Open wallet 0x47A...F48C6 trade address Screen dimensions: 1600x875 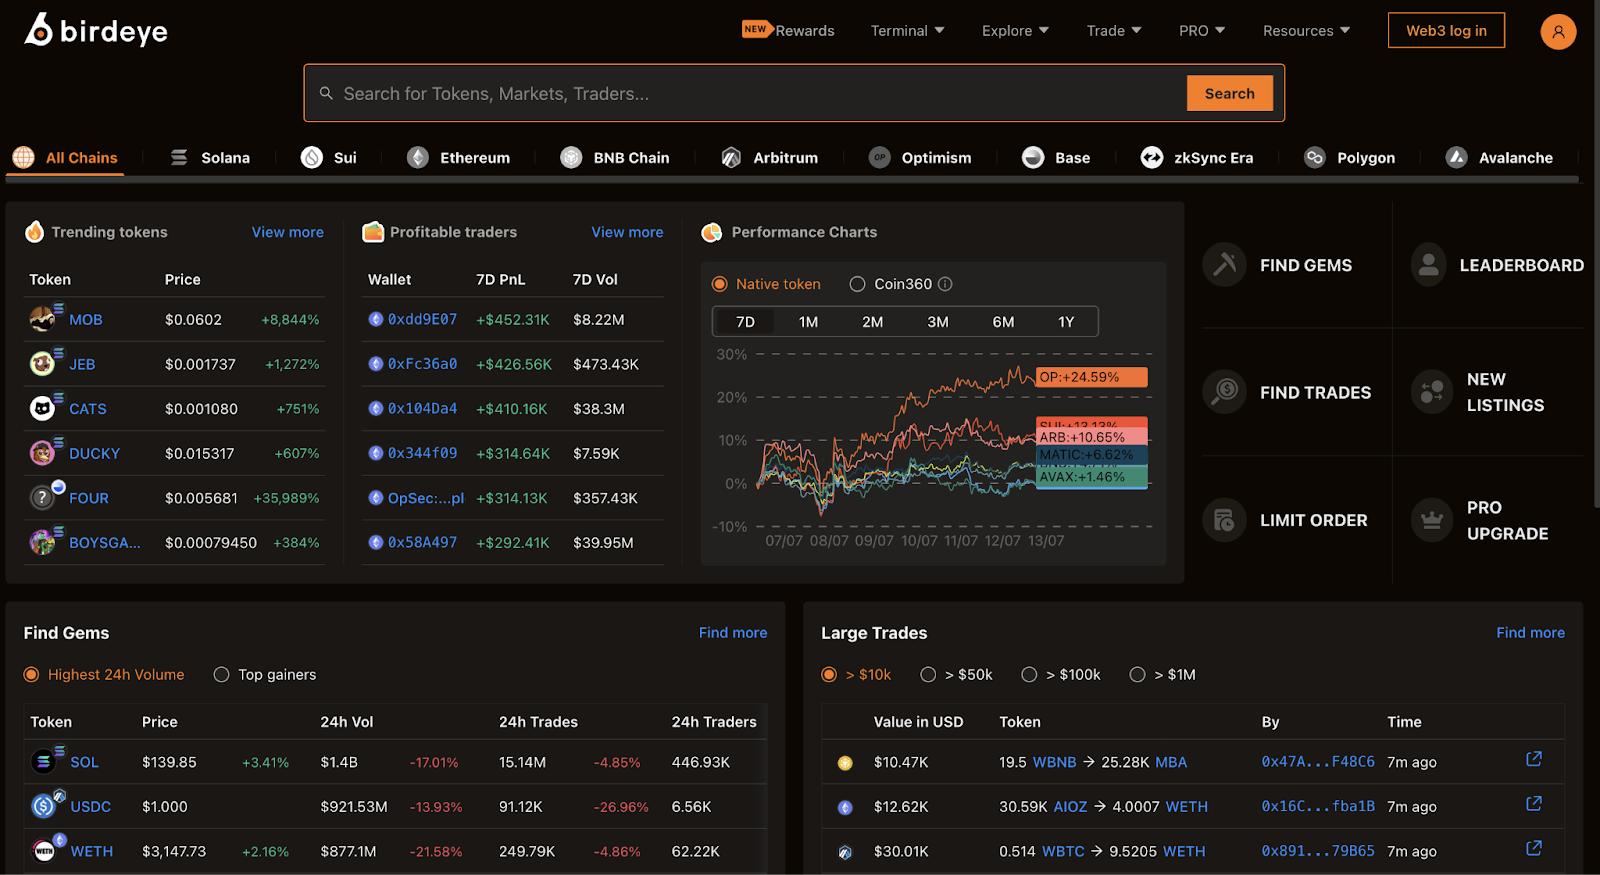point(1318,762)
